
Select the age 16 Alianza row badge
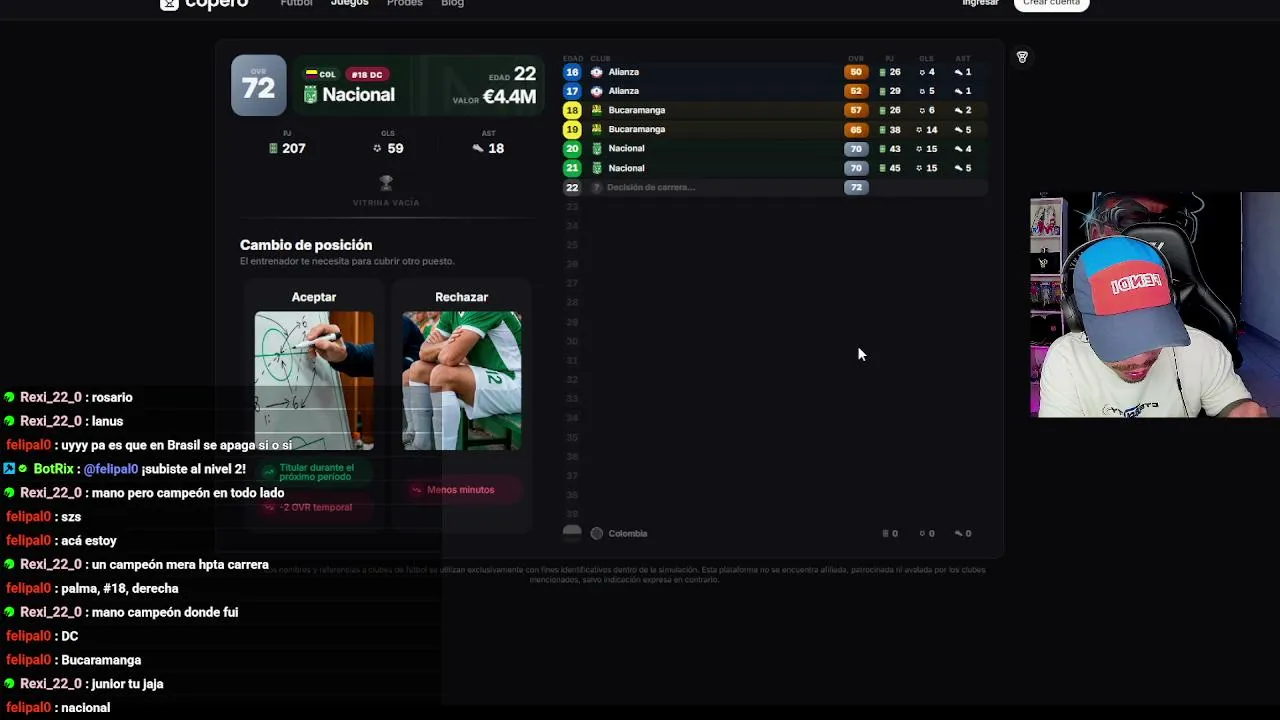[572, 72]
